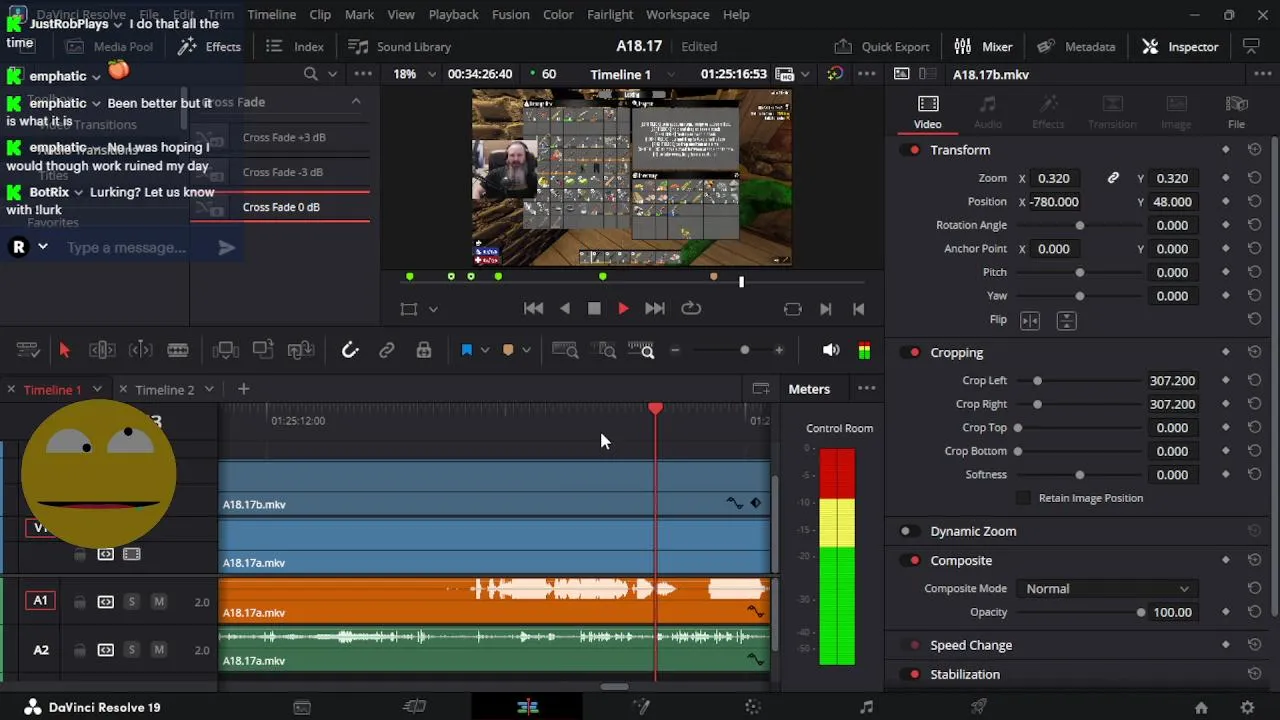Click the Replace Clip icon

click(301, 350)
